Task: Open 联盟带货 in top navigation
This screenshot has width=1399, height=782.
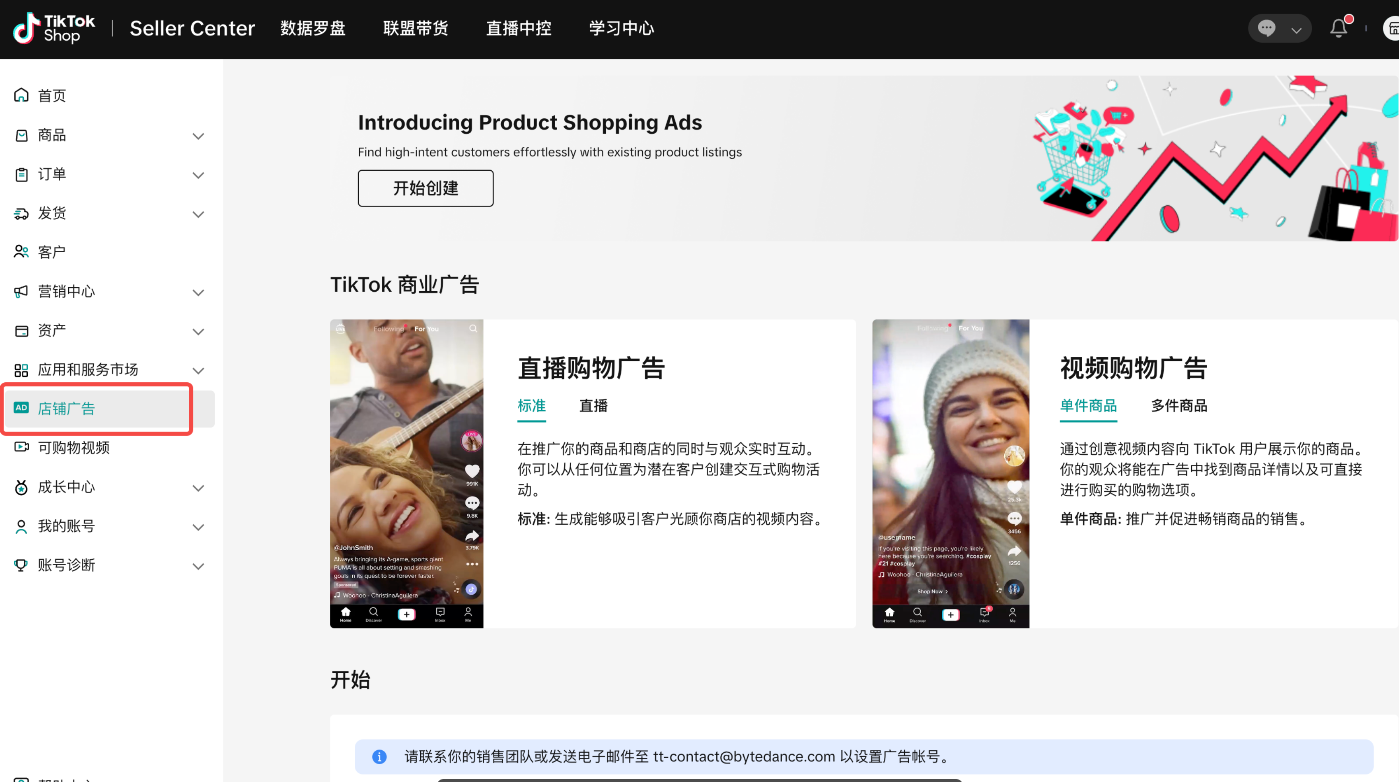Action: pyautogui.click(x=416, y=28)
